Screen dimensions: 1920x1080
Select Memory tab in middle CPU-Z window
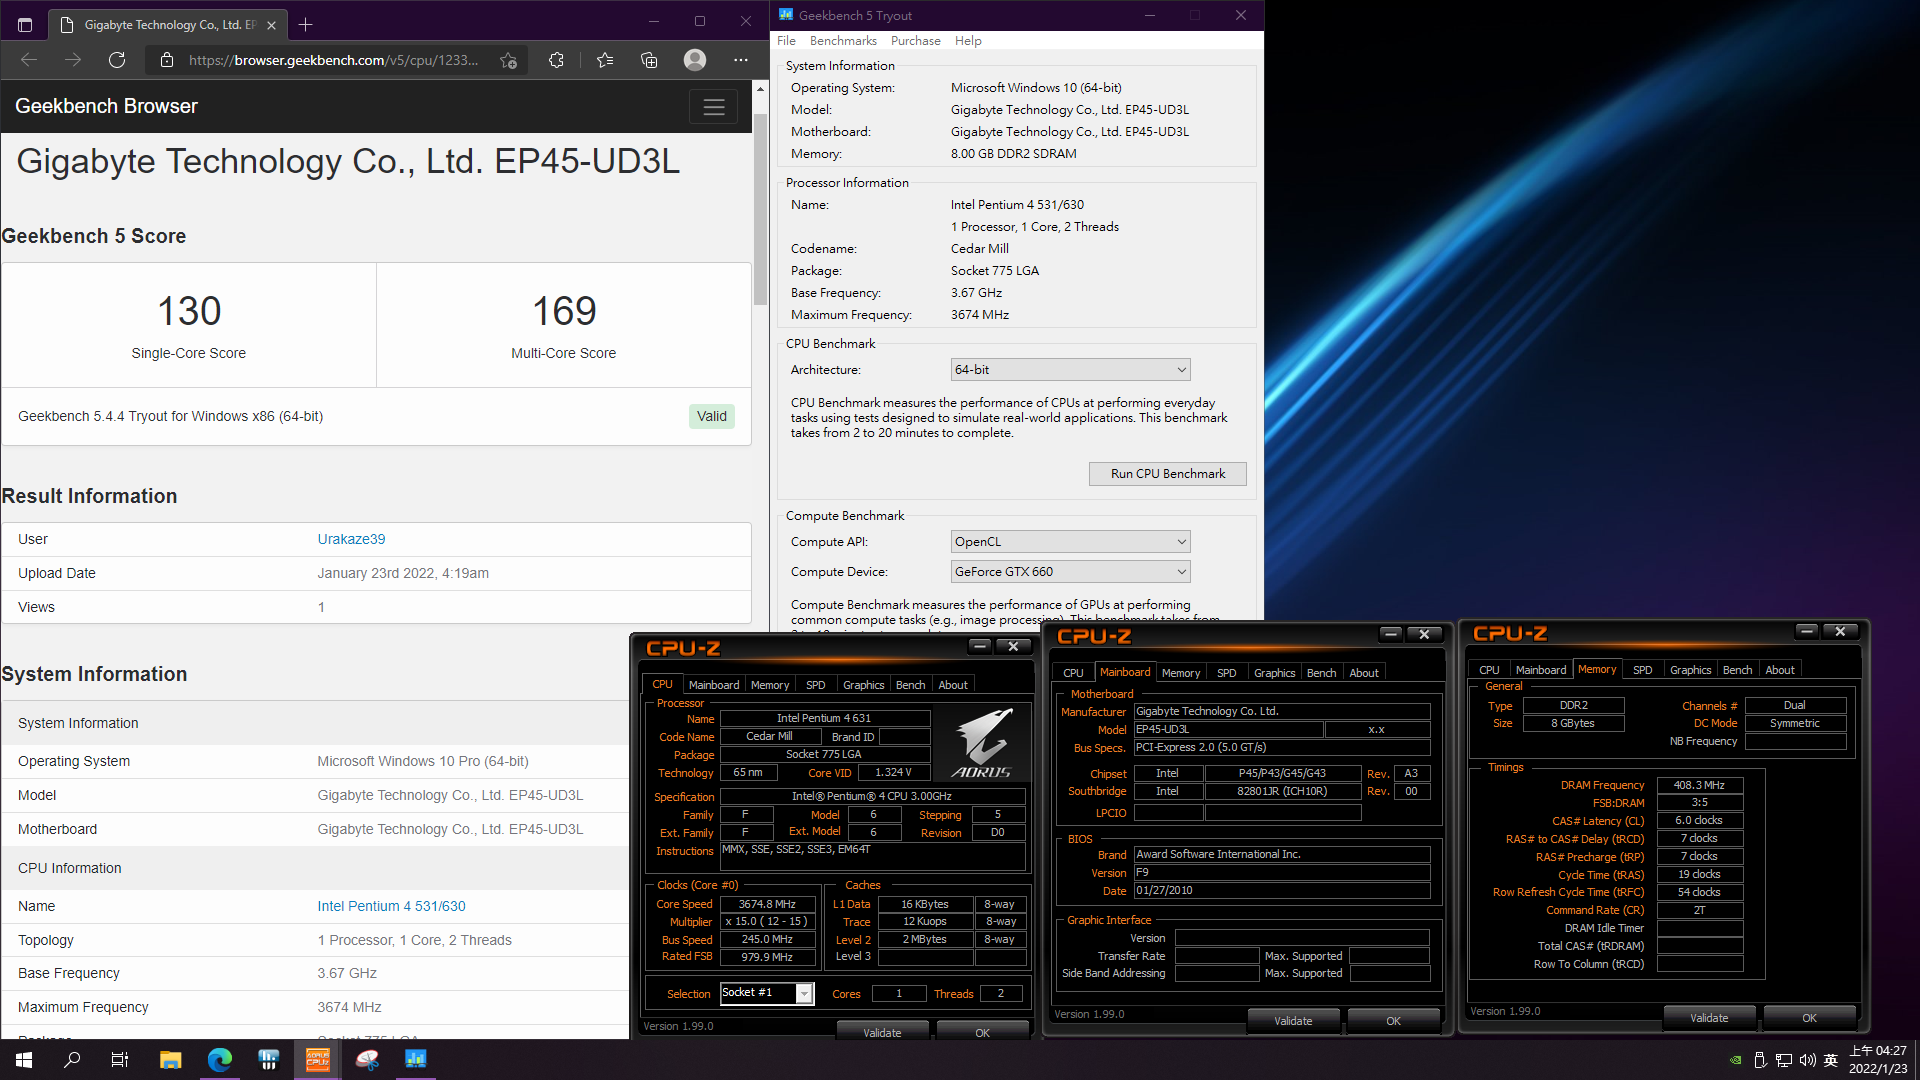(x=1181, y=673)
